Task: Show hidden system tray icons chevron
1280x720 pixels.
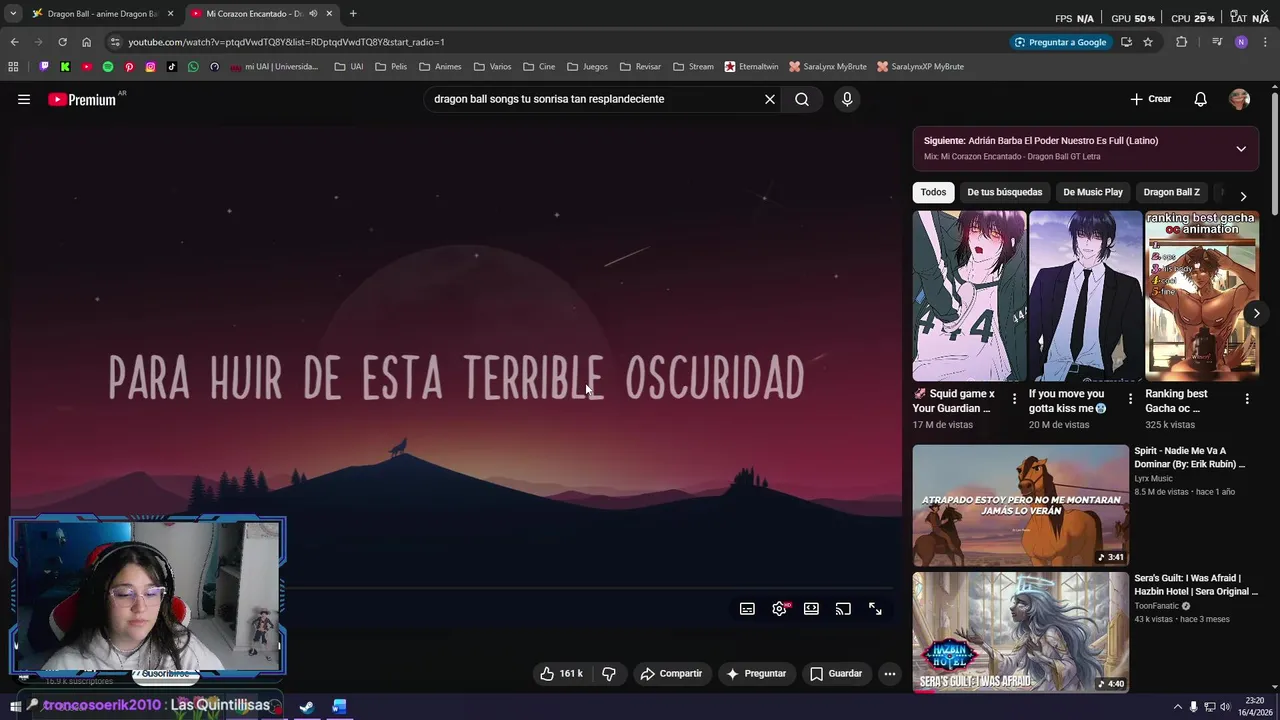Action: click(1177, 707)
